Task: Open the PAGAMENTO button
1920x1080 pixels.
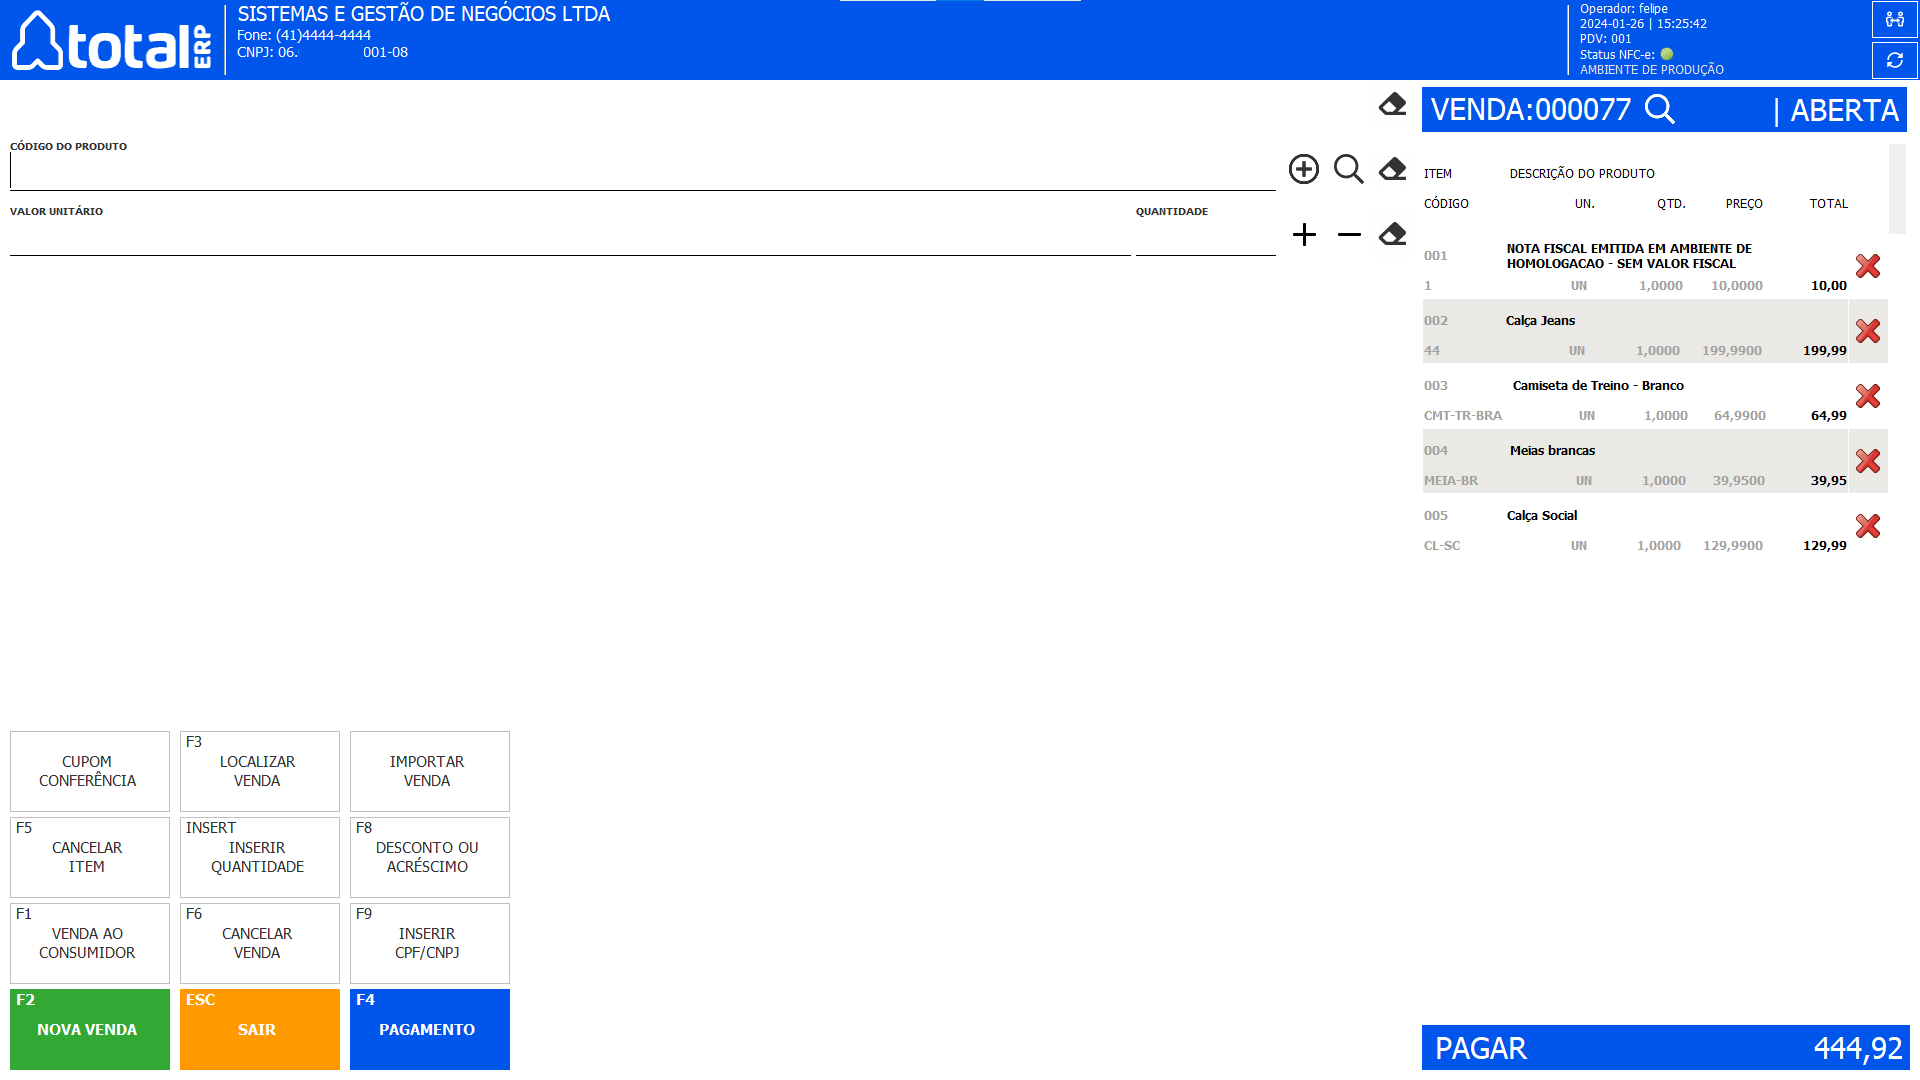Action: point(429,1029)
